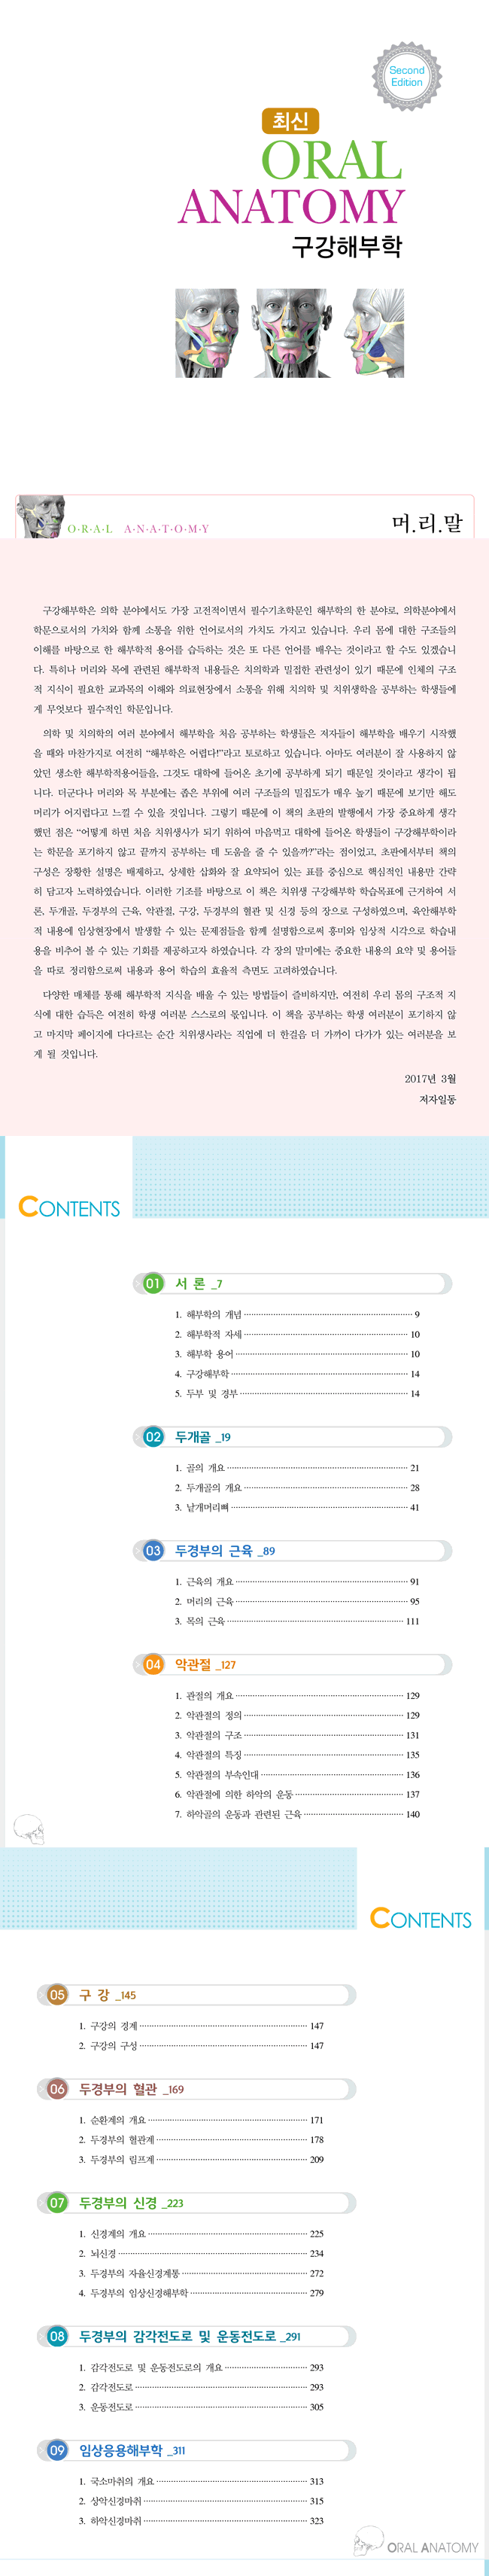
Task: Click the 머리말 preface header title
Action: point(427,523)
